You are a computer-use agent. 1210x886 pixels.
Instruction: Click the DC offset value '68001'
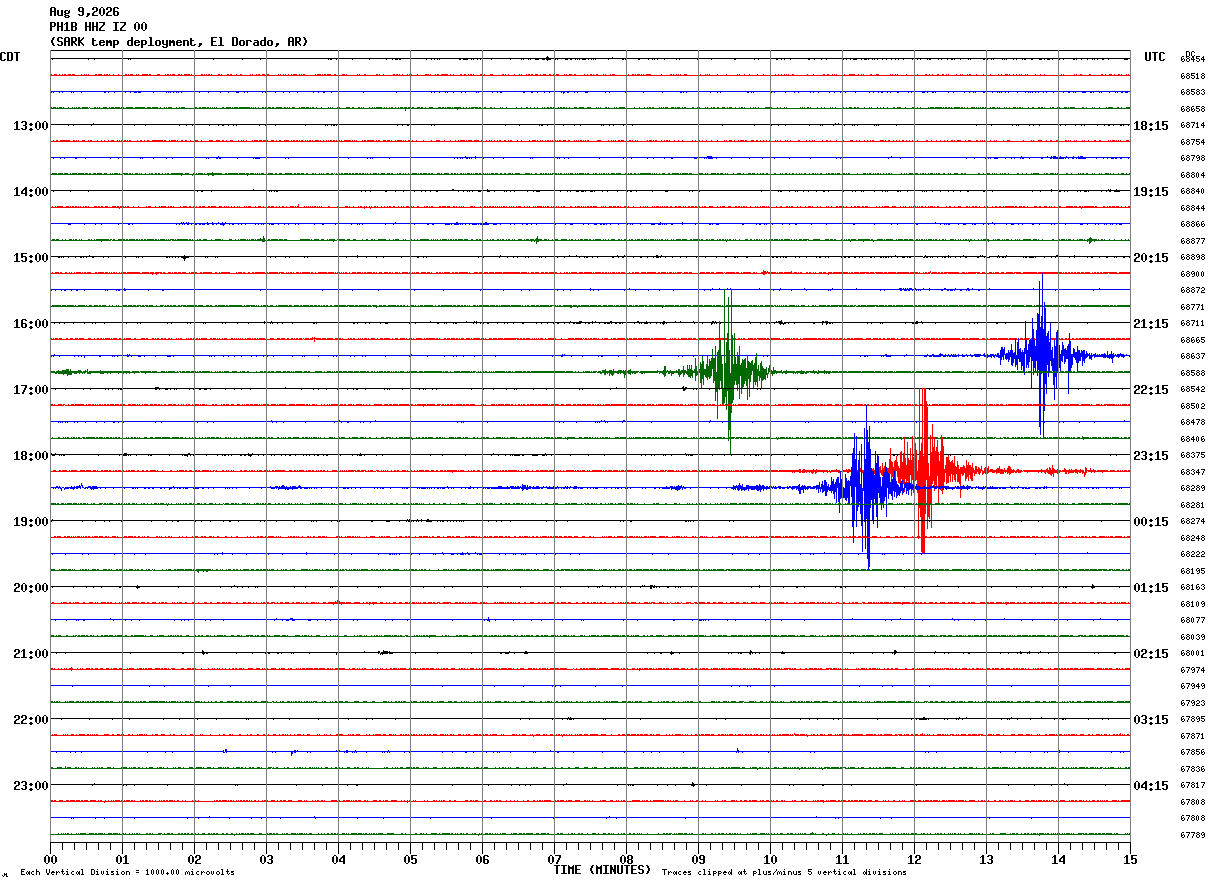(1192, 653)
